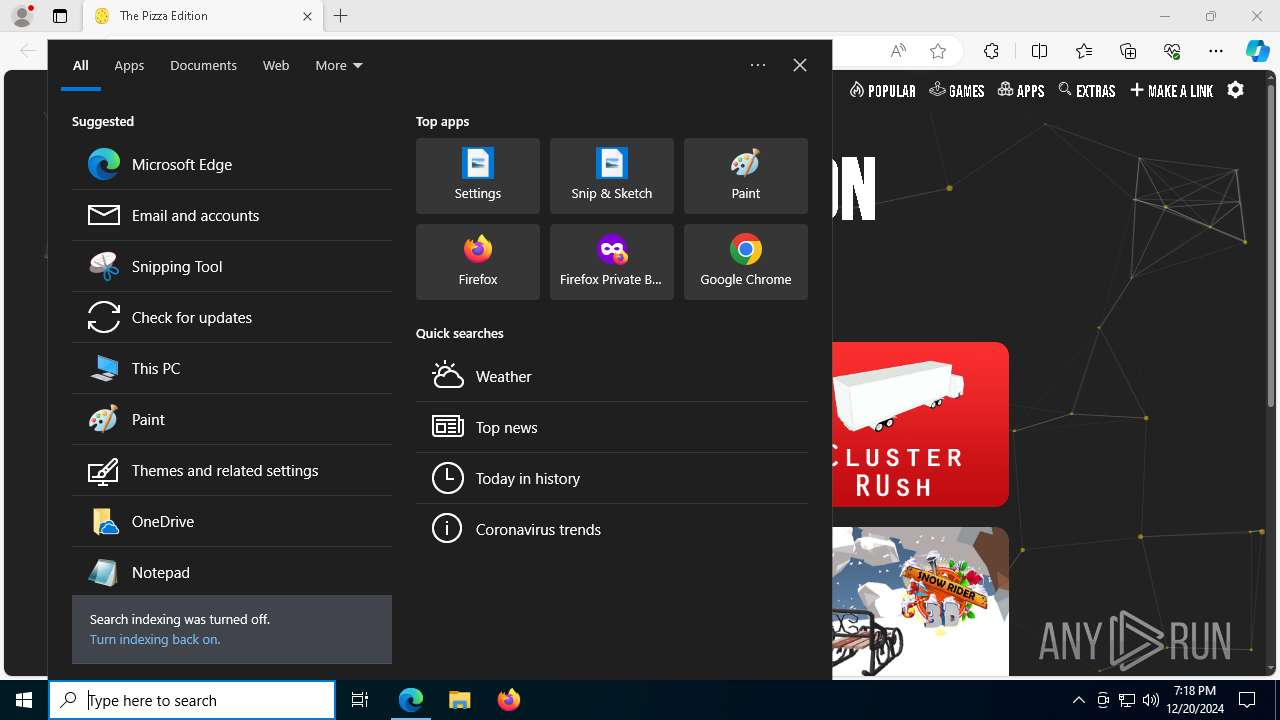Open APPS section on Pizza Edition site
Screen dimensions: 1280x720
pos(1021,91)
